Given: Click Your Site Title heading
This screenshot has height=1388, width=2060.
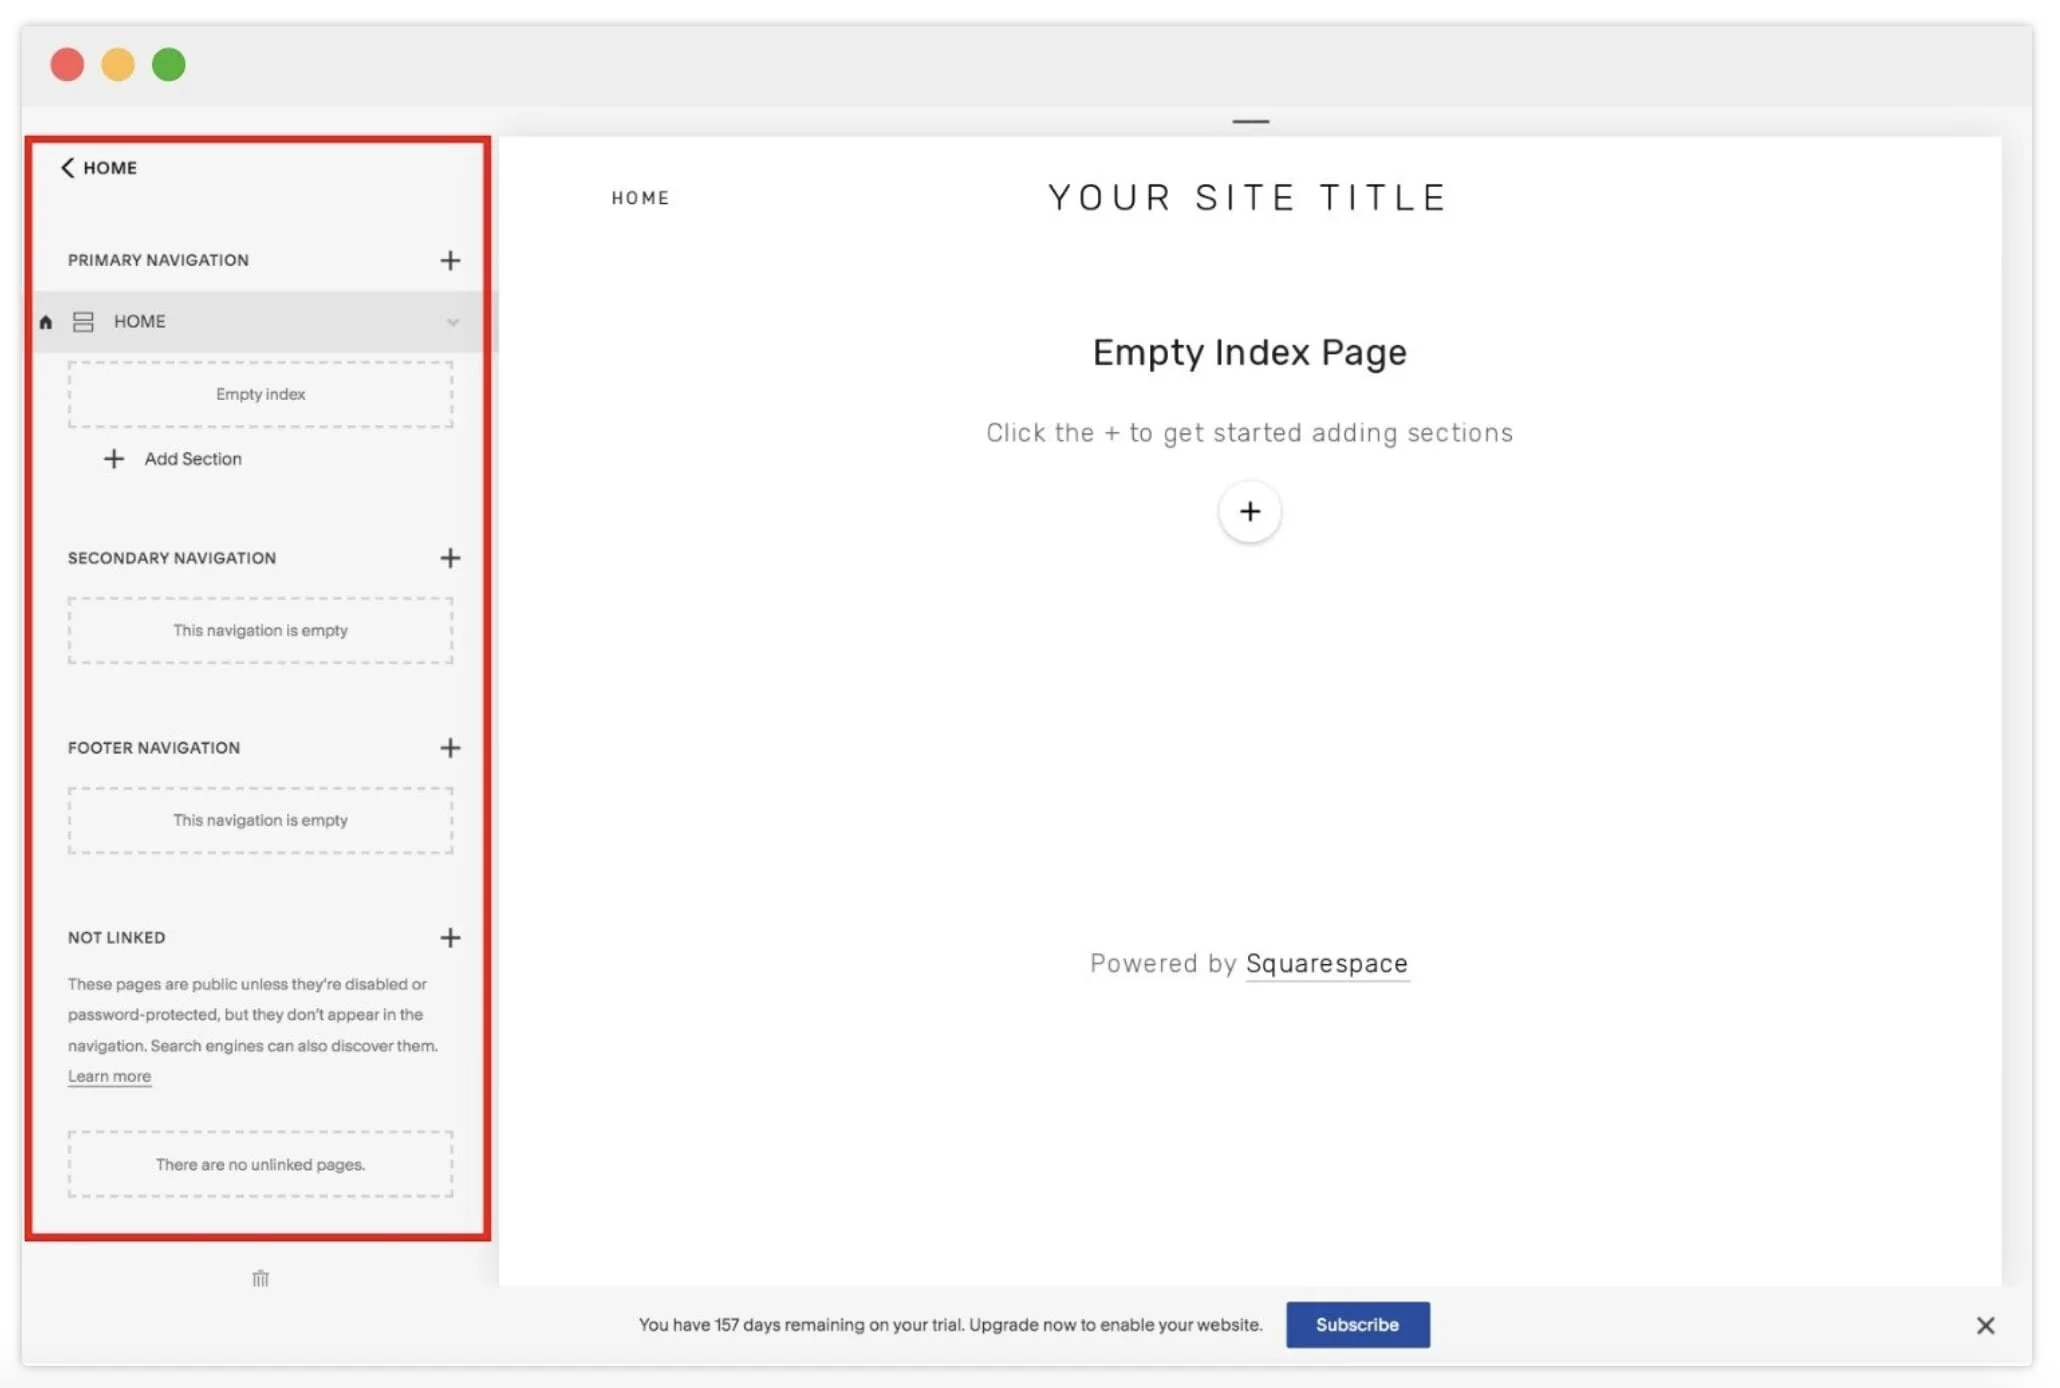Looking at the screenshot, I should tap(1247, 198).
